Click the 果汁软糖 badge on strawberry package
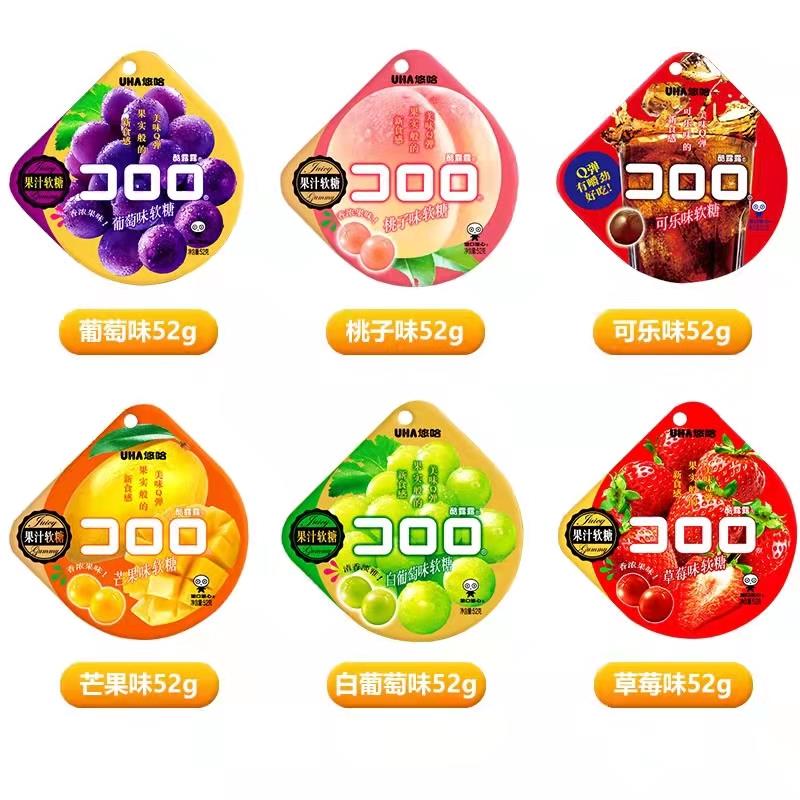 (592, 535)
